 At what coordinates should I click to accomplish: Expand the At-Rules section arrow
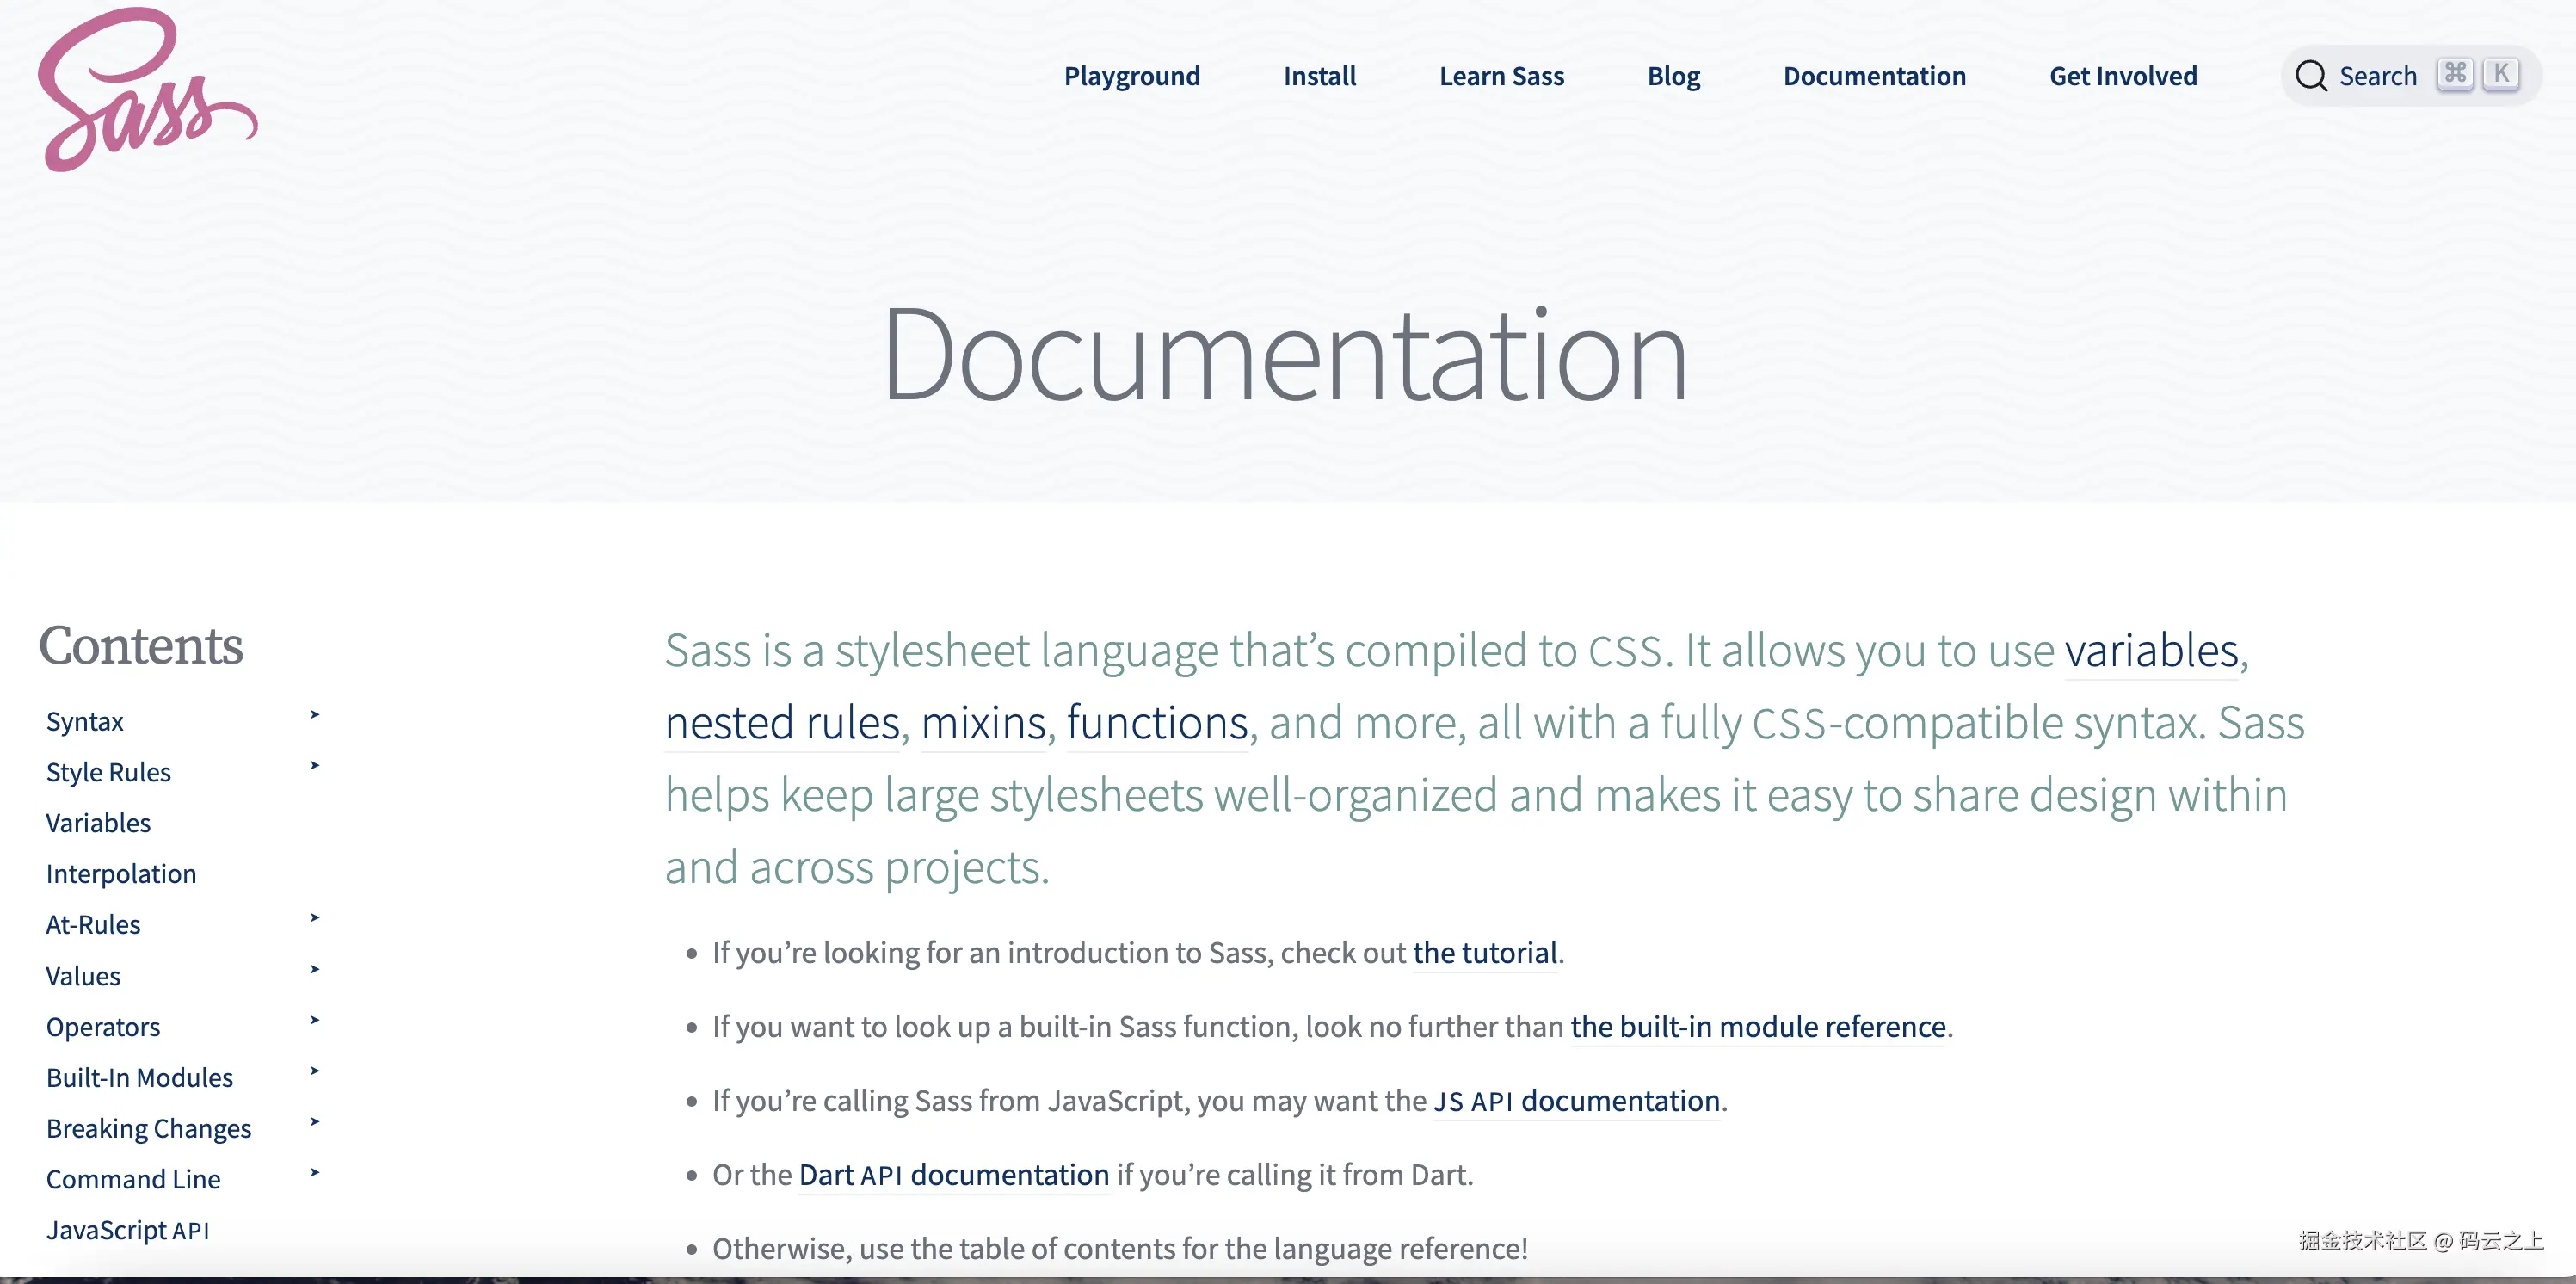(x=314, y=918)
